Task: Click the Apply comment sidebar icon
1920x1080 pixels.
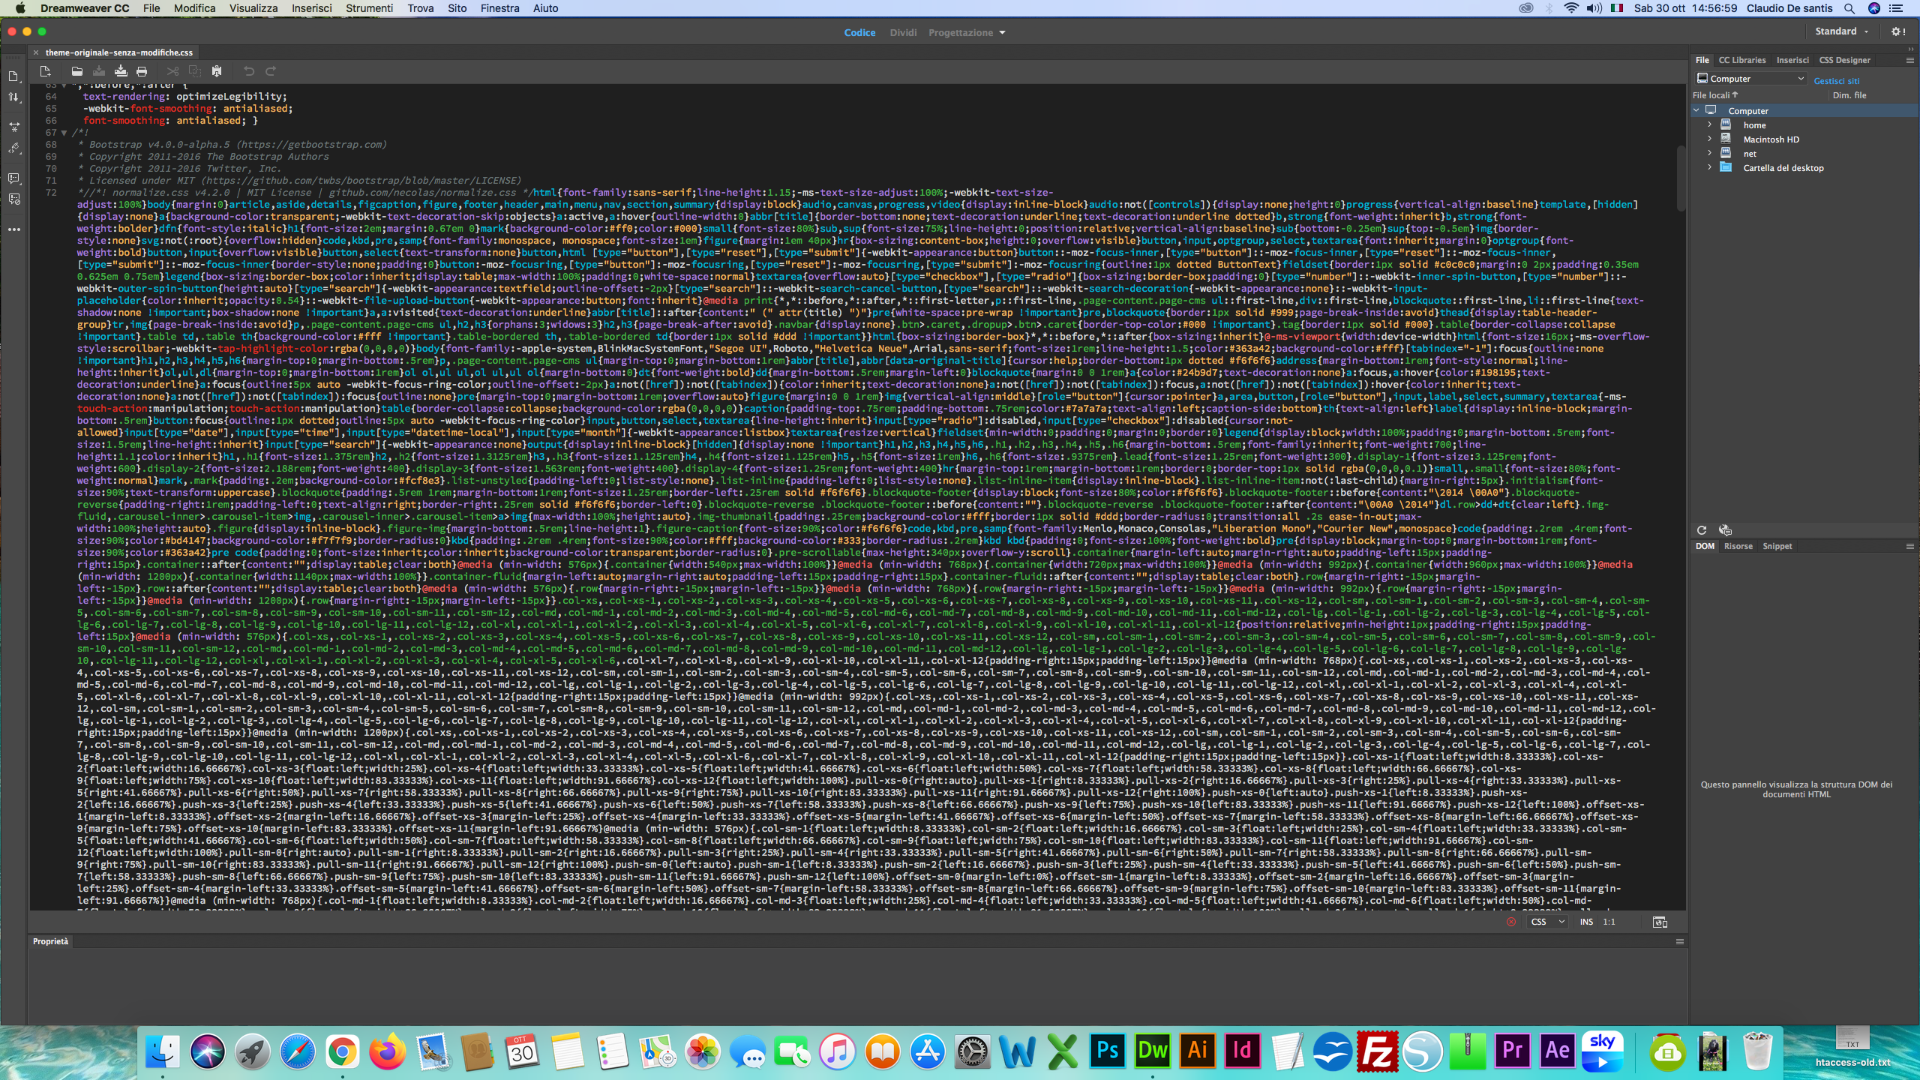Action: pos(14,178)
